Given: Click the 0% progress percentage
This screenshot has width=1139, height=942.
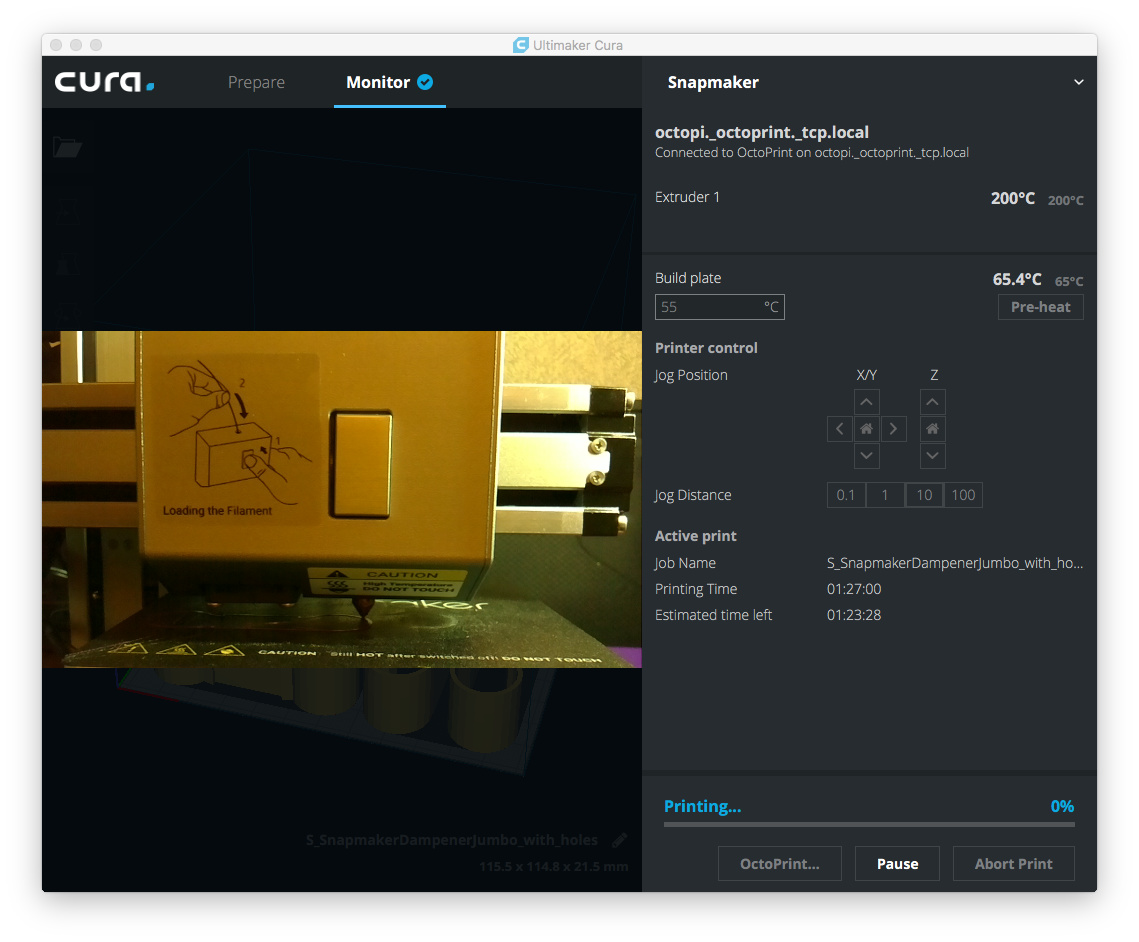Looking at the screenshot, I should (x=1062, y=806).
